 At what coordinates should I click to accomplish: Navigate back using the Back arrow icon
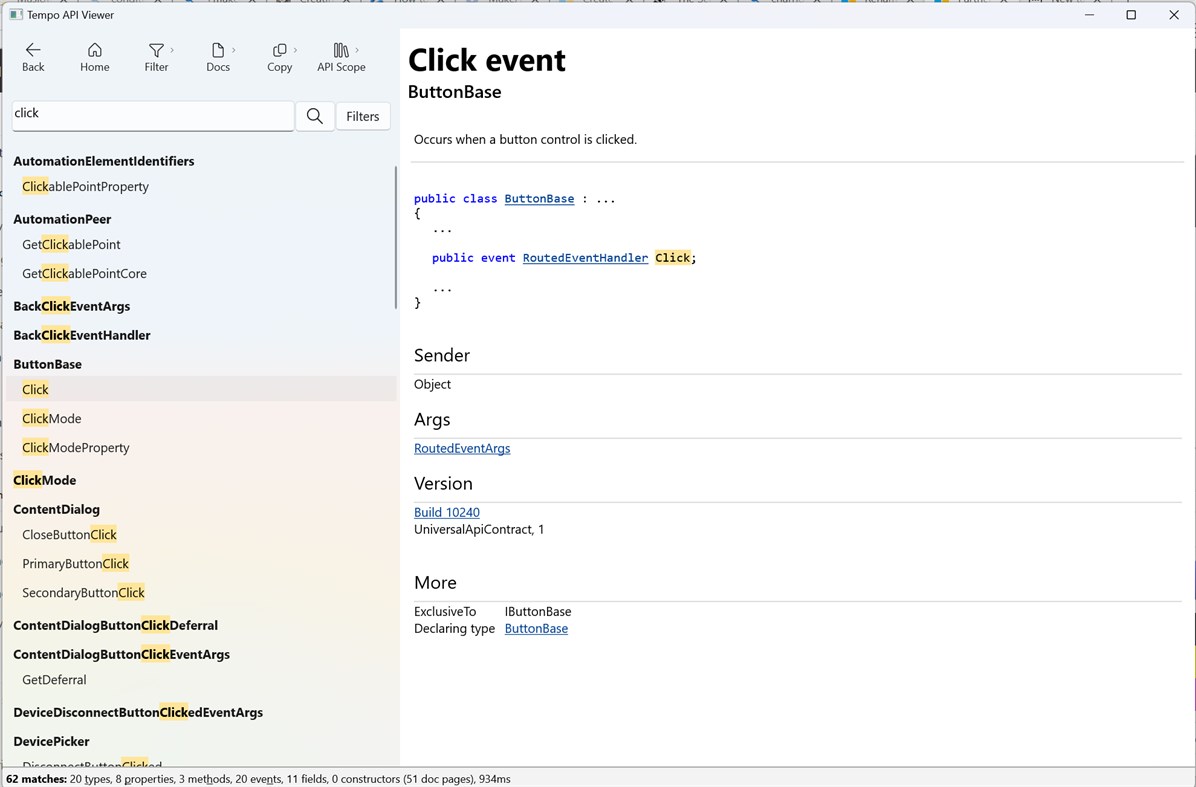[33, 51]
